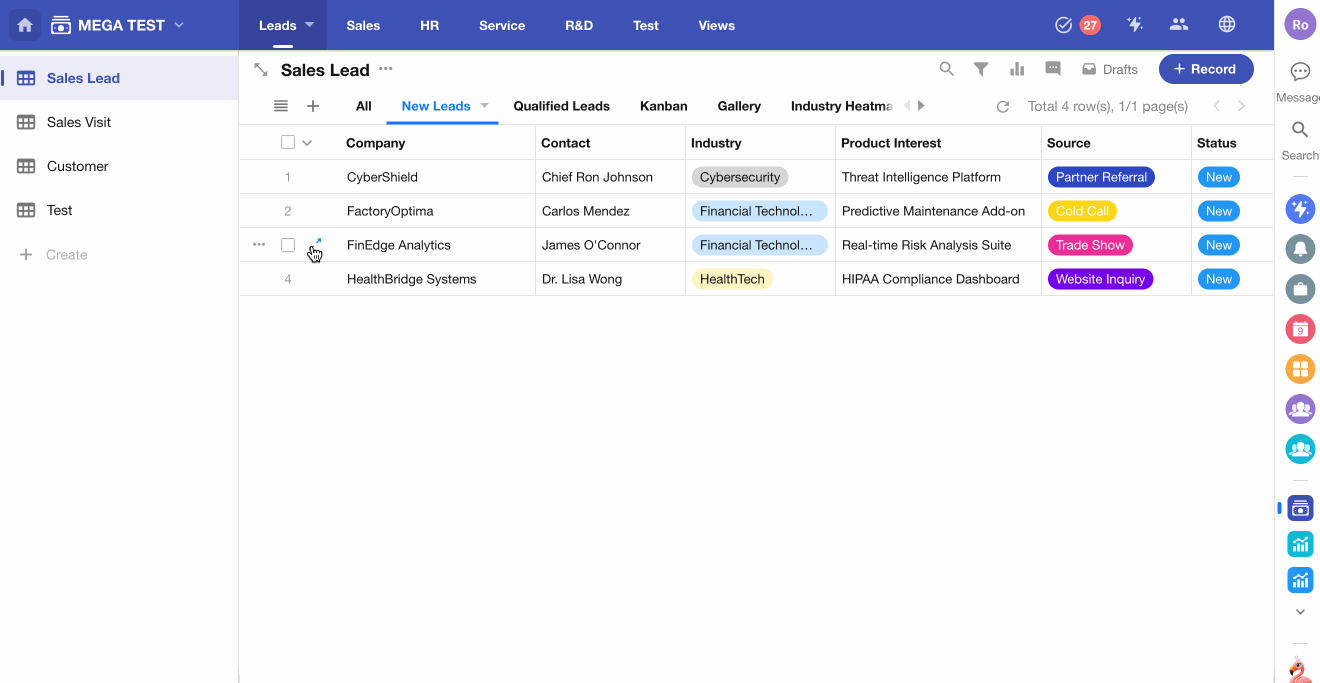Open the New Leads view dropdown arrow
This screenshot has width=1320, height=683.
485,106
